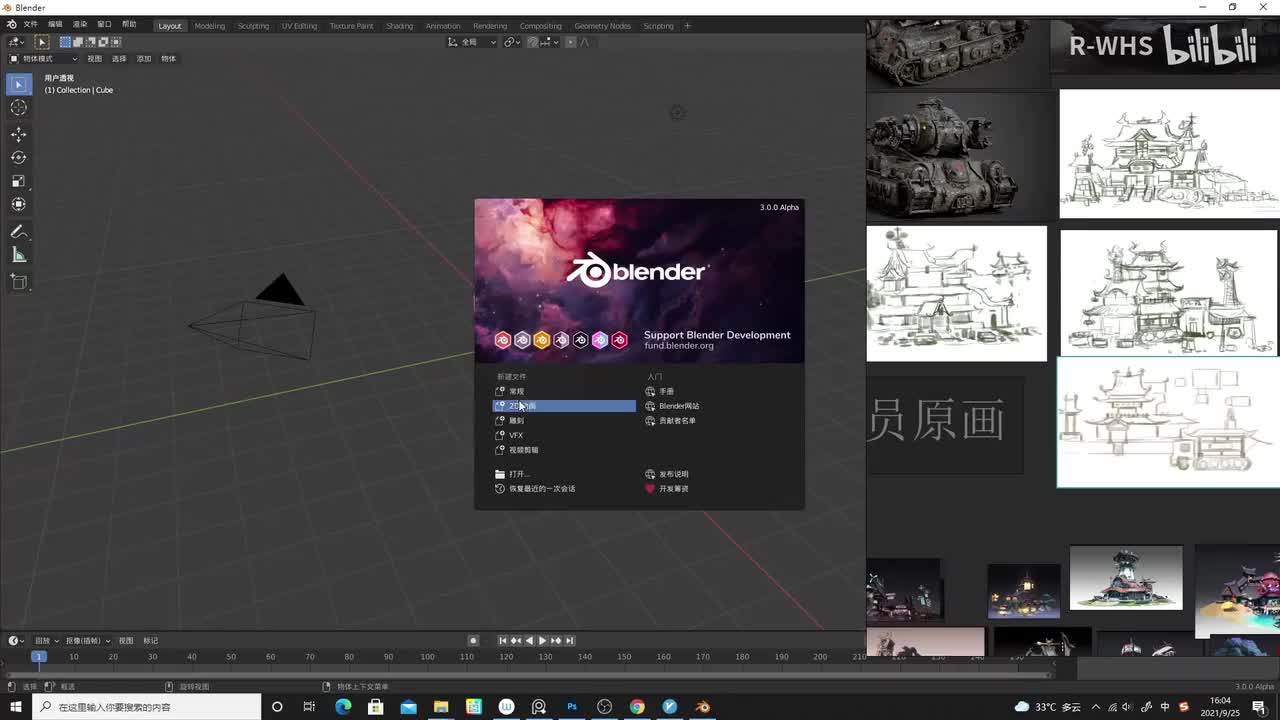Enable the Subtract selection mode icon

point(90,42)
